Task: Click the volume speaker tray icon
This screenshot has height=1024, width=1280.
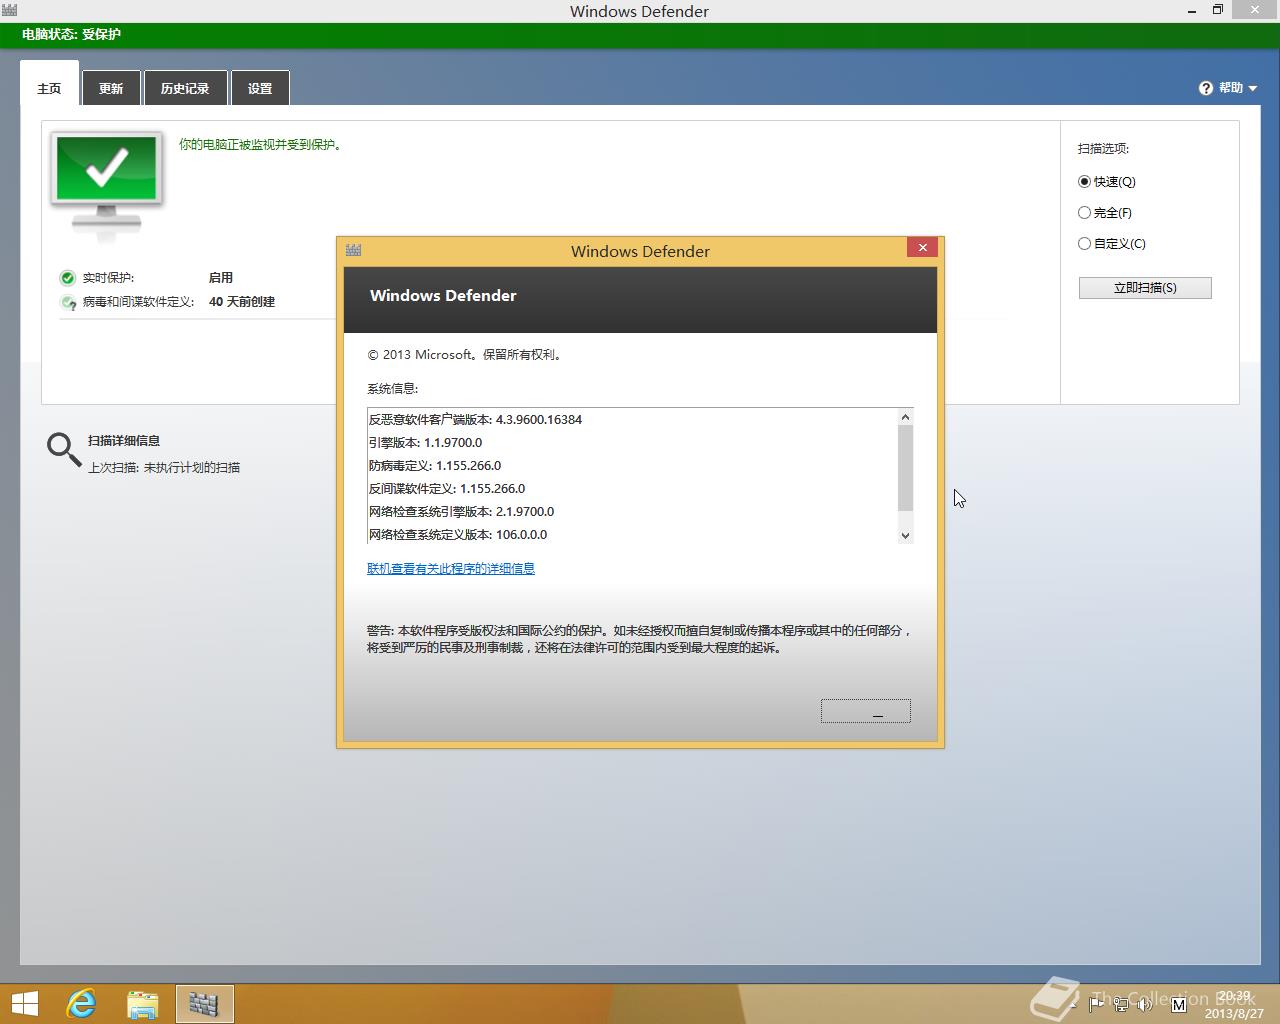Action: click(1146, 1003)
